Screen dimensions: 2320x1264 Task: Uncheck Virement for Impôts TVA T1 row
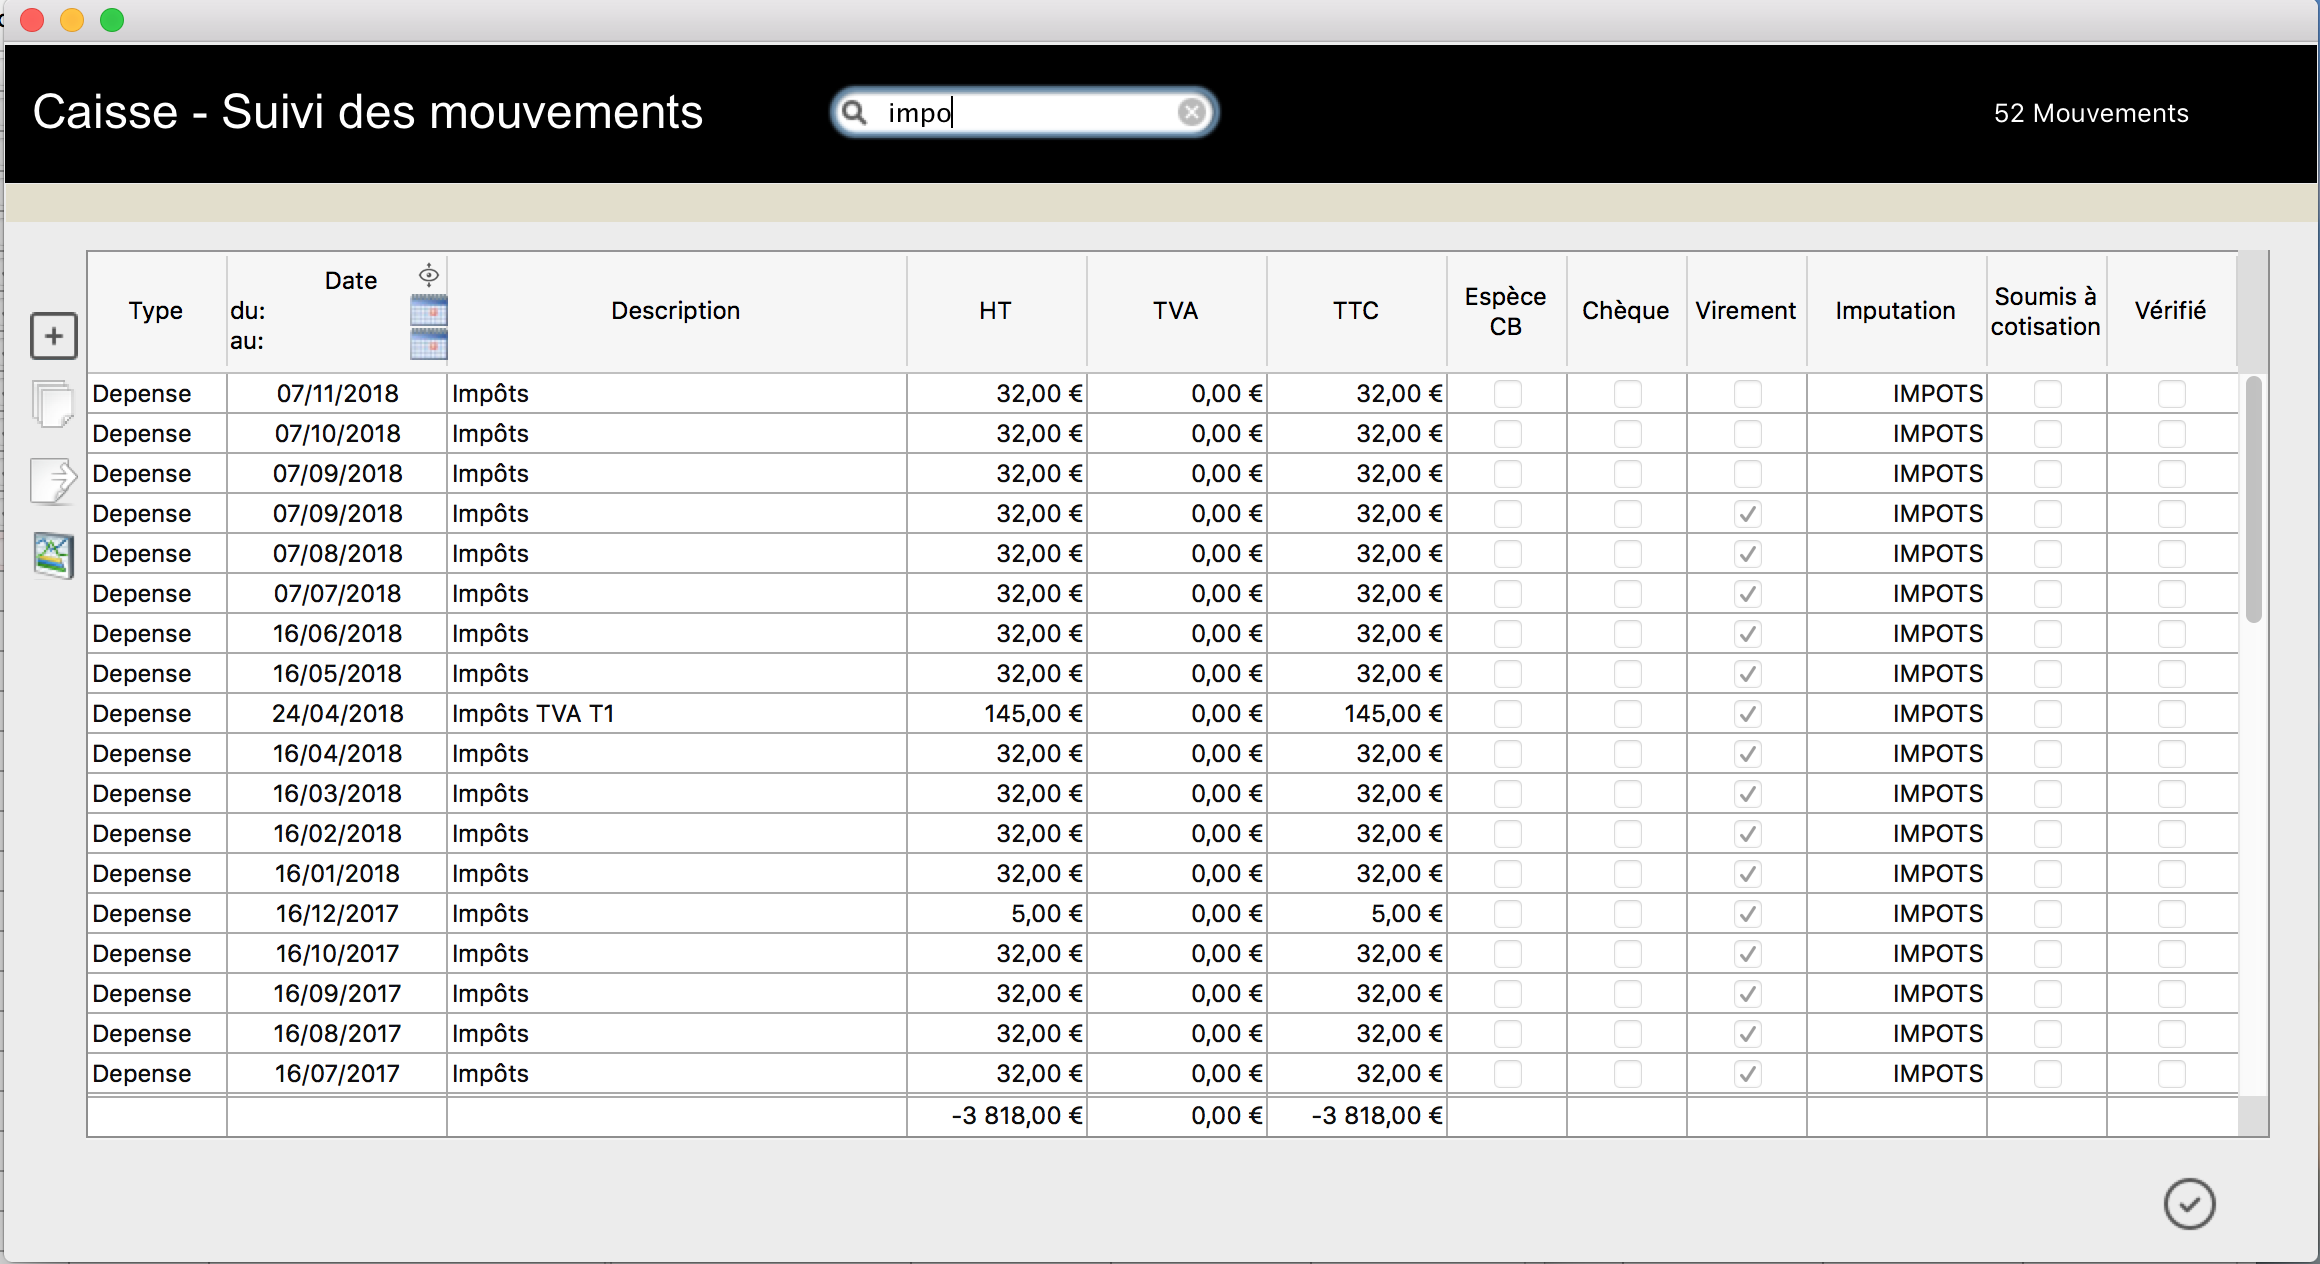pos(1747,714)
